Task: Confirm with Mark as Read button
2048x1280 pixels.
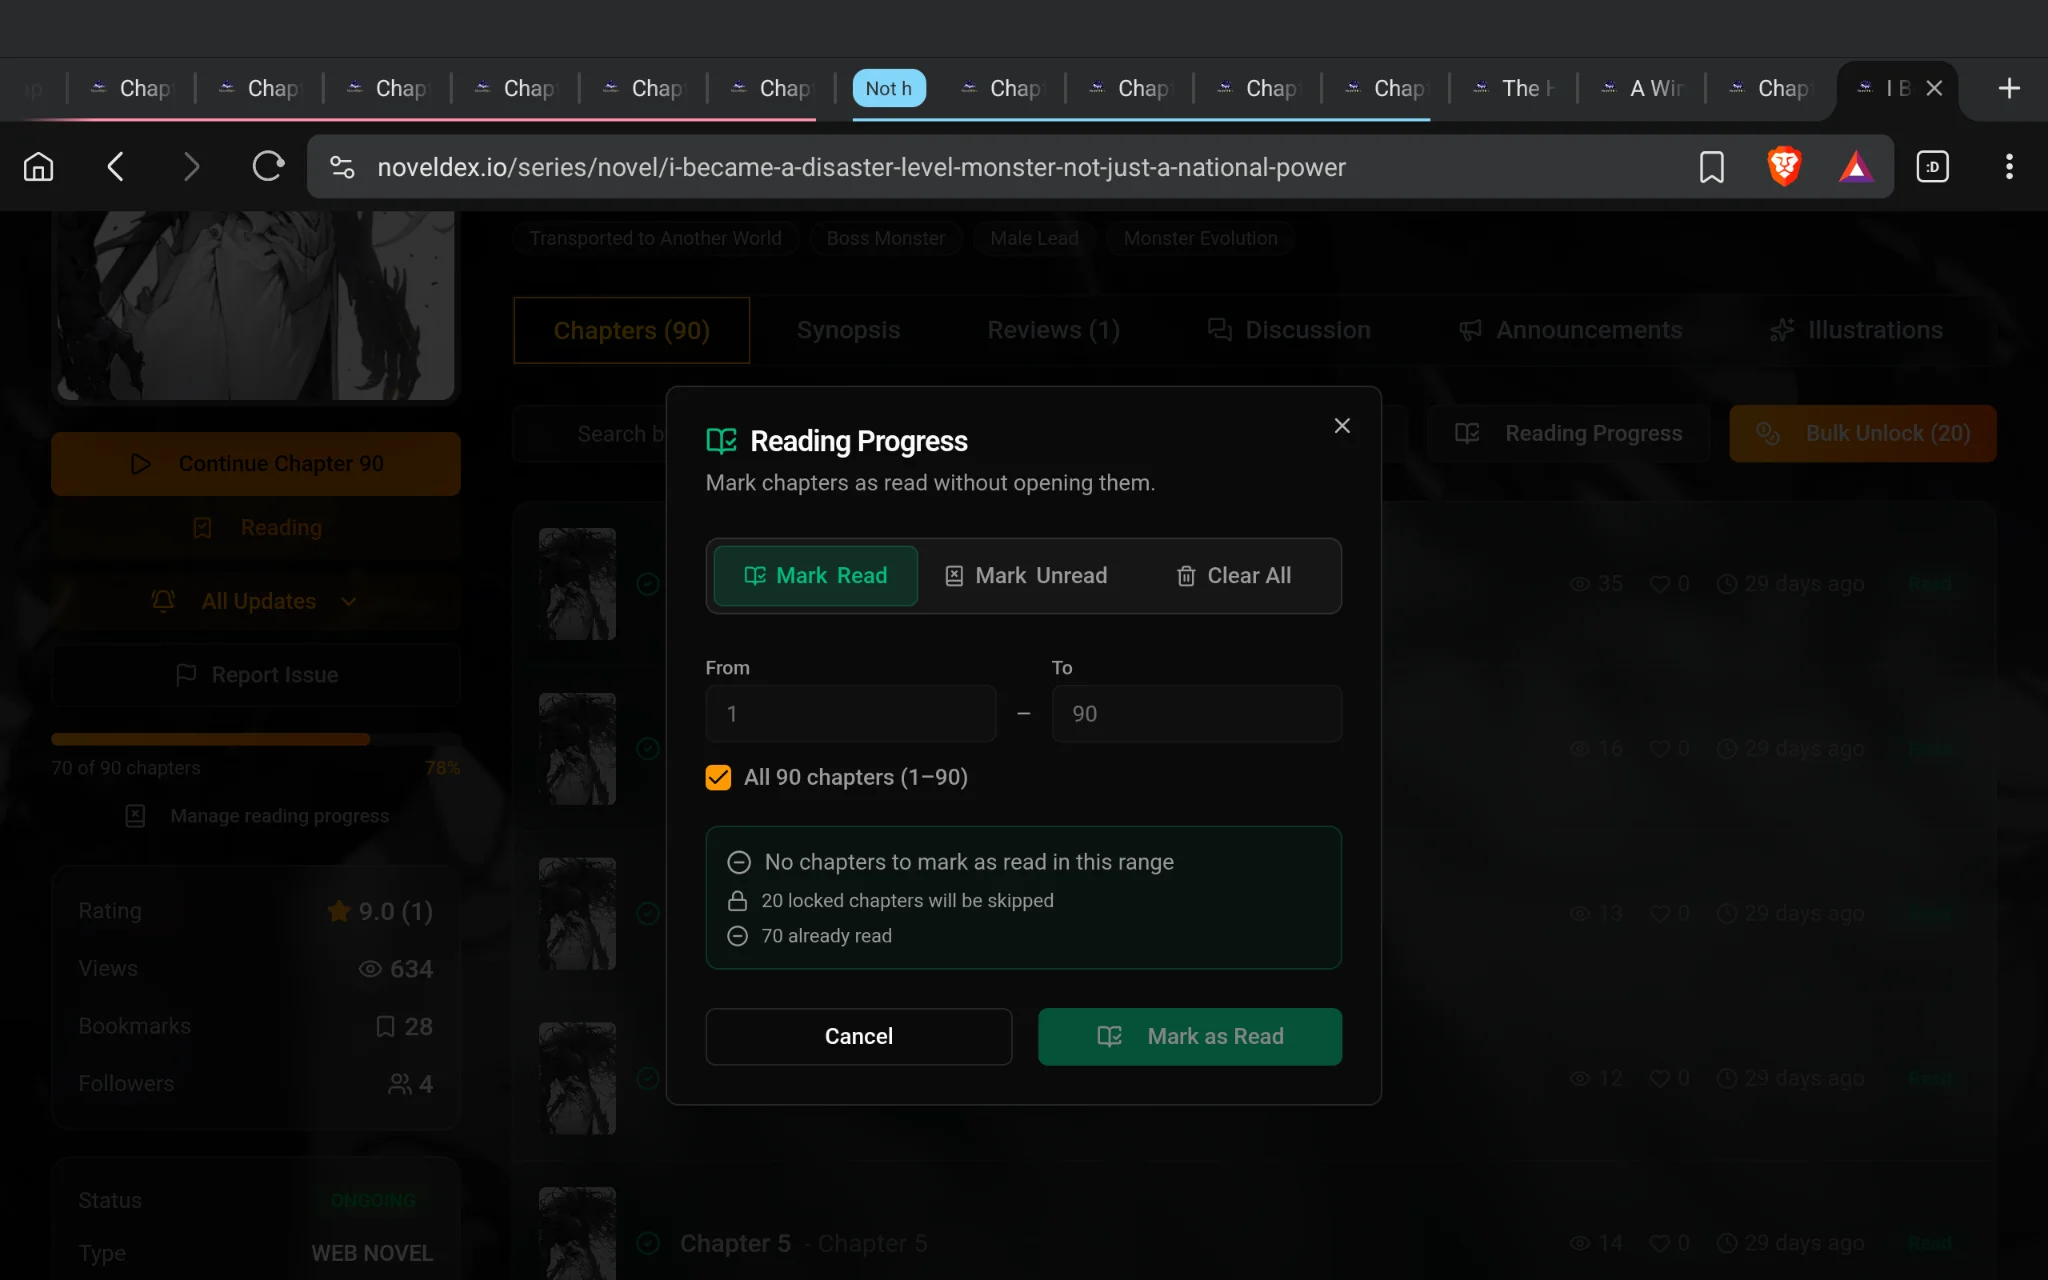Action: [x=1190, y=1037]
